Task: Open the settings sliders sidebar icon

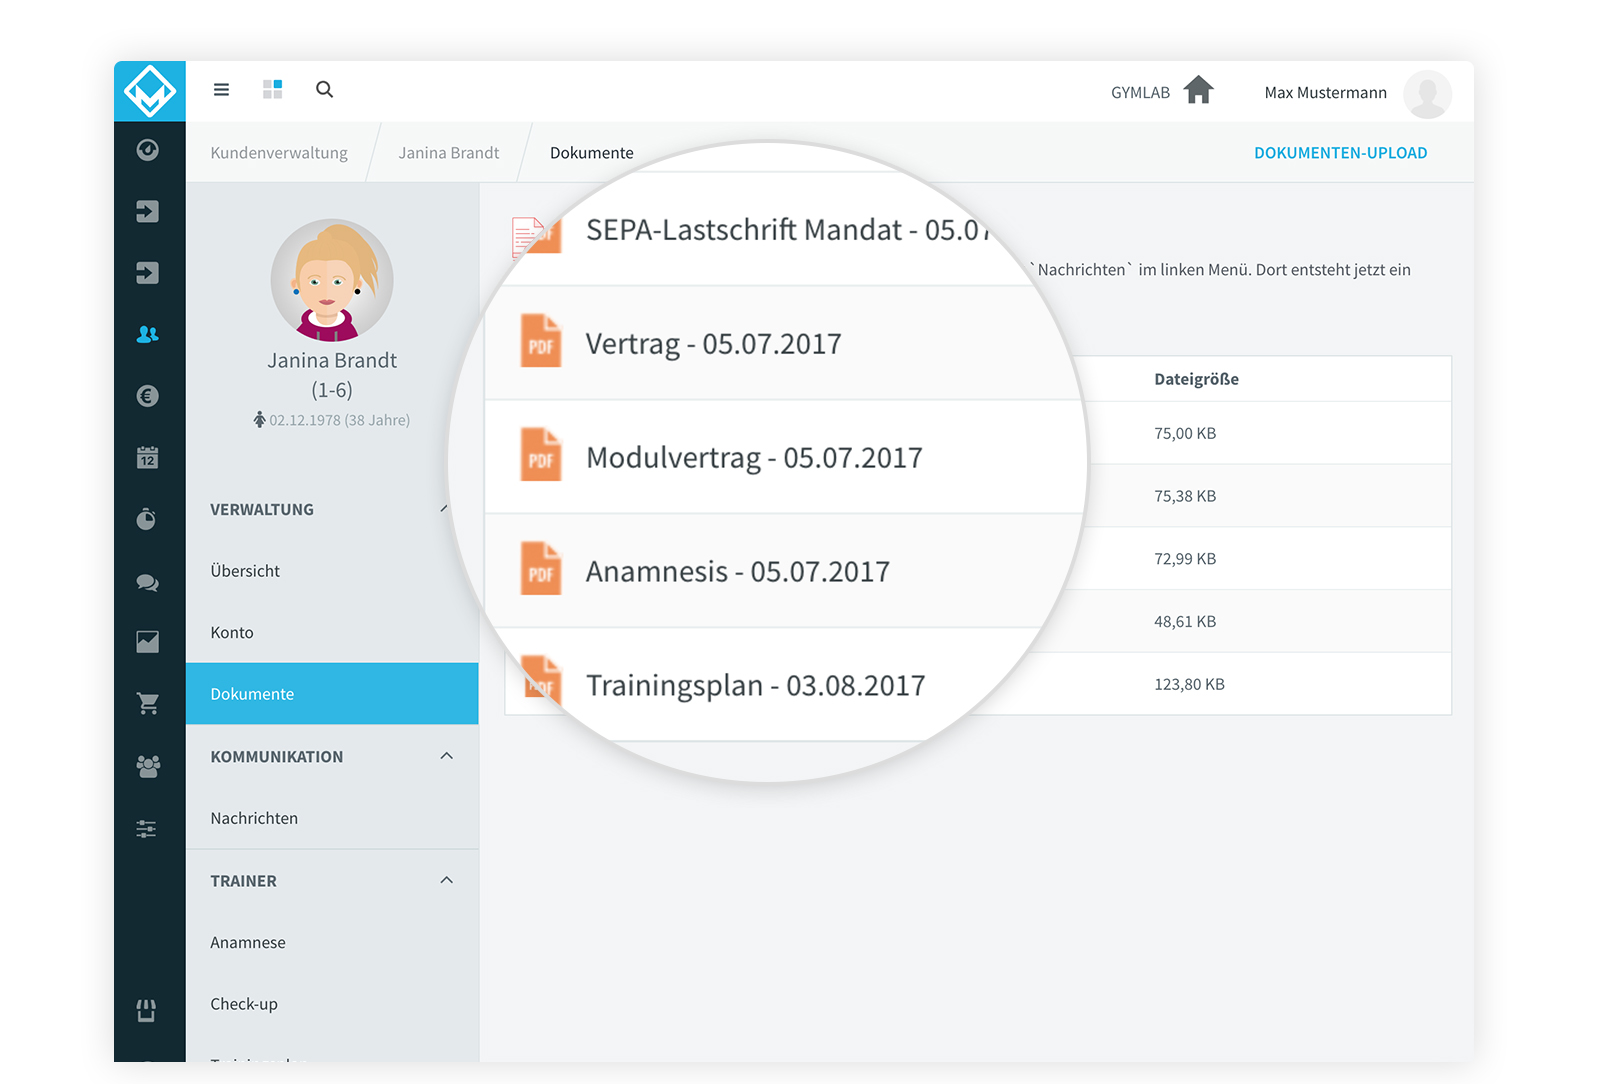Action: (147, 829)
